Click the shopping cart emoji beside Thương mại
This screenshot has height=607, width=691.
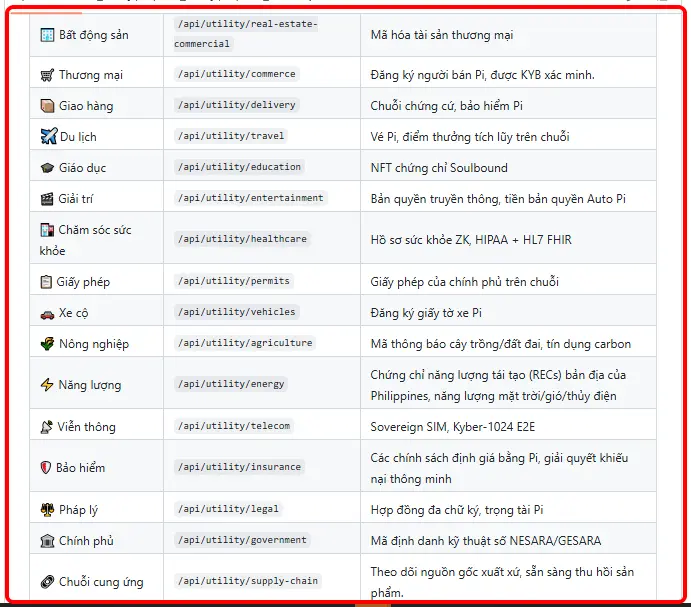pos(47,75)
